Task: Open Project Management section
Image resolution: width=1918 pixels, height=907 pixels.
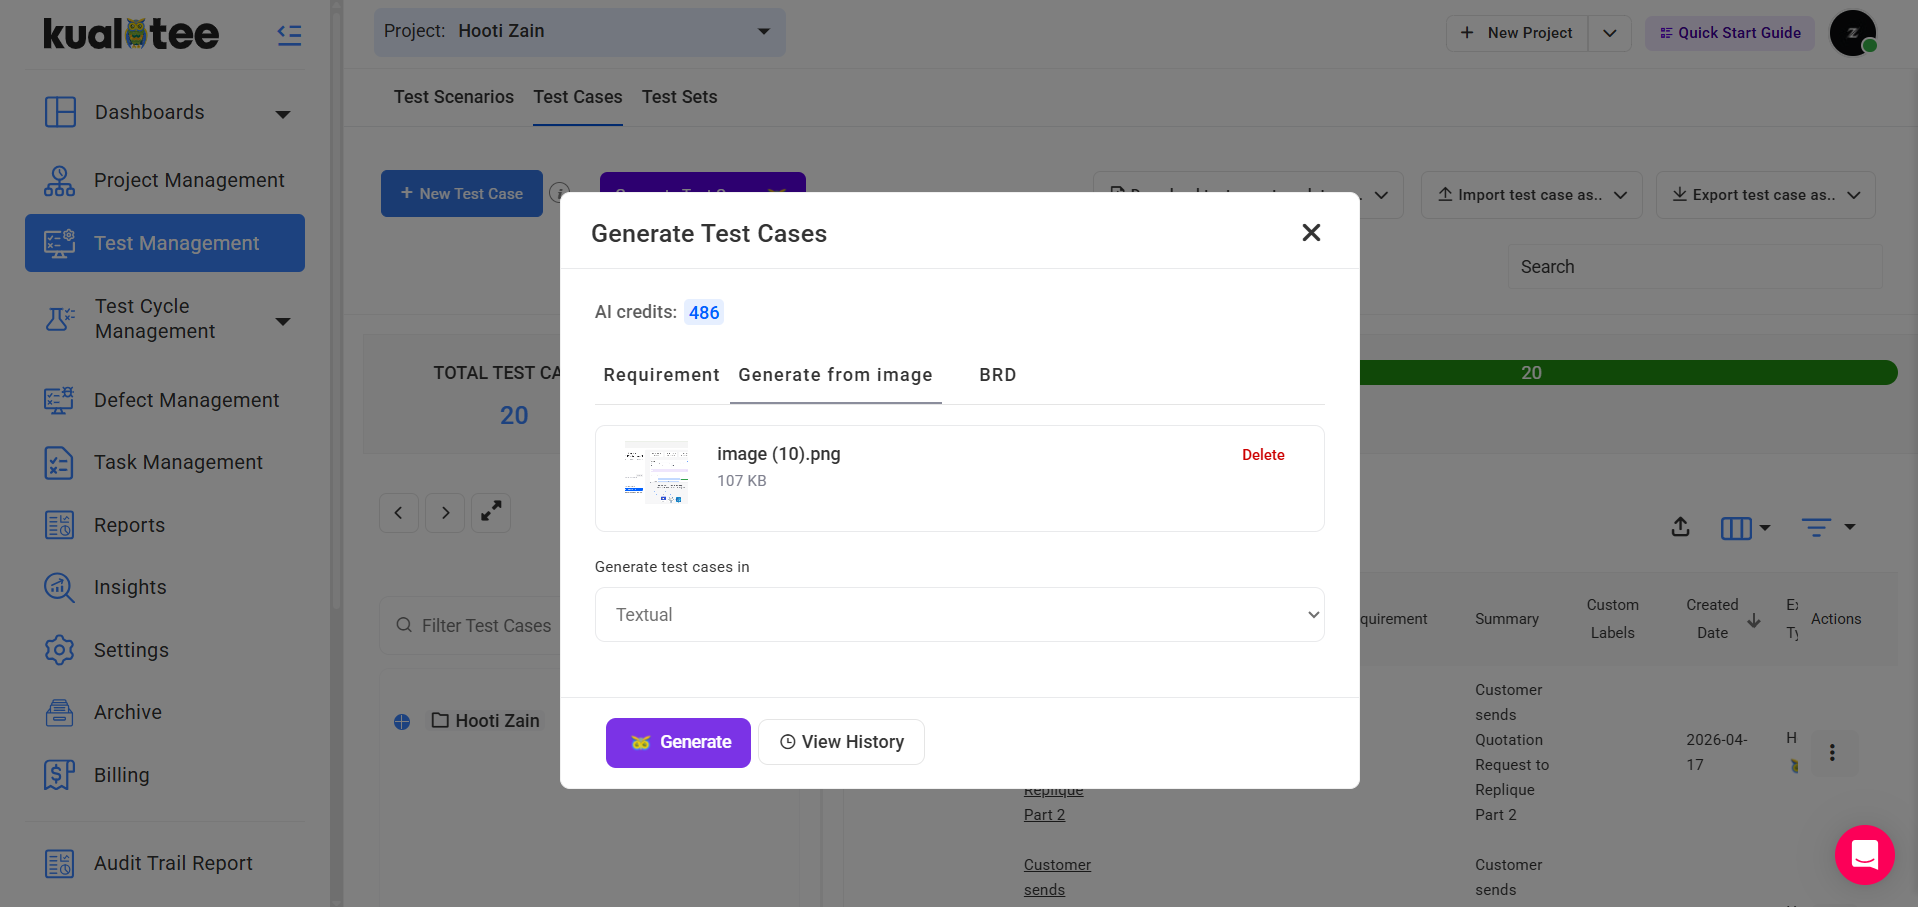Action: pos(165,180)
